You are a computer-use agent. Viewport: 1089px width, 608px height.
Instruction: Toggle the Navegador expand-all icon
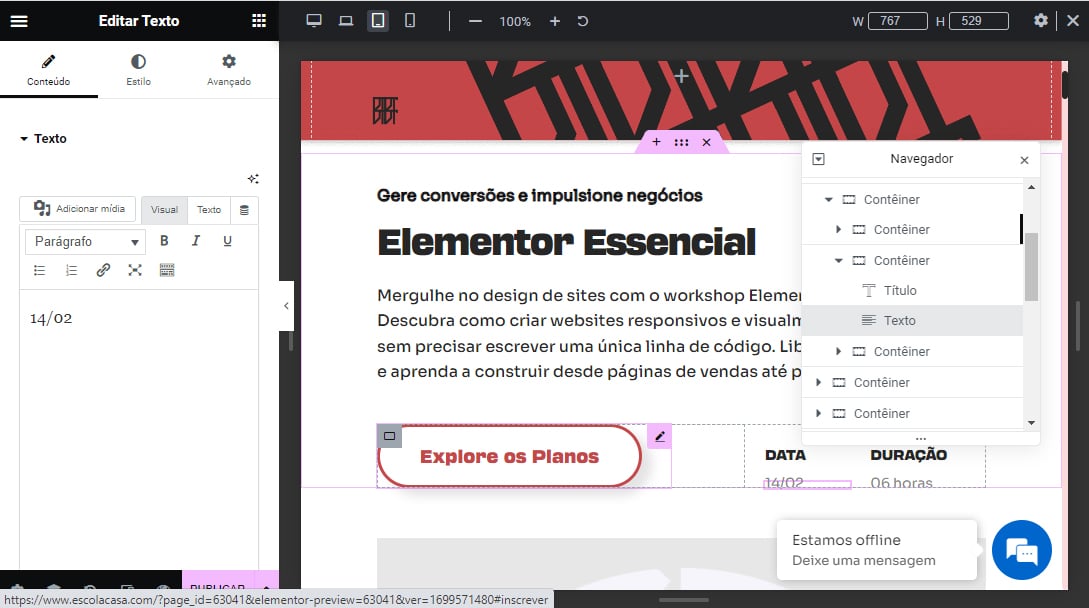[x=819, y=159]
